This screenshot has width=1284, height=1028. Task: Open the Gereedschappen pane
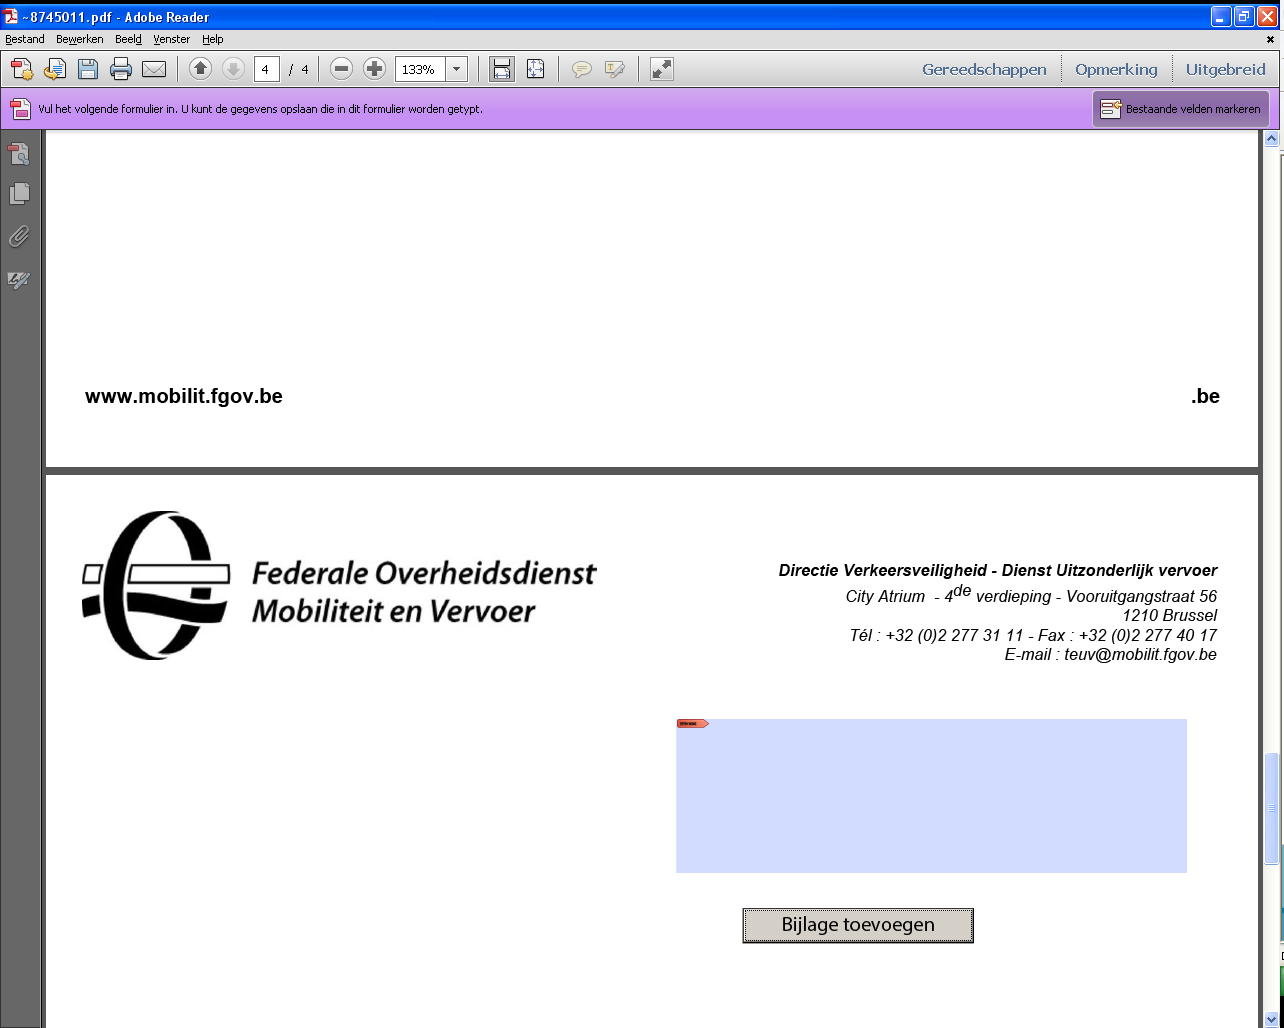coord(984,69)
